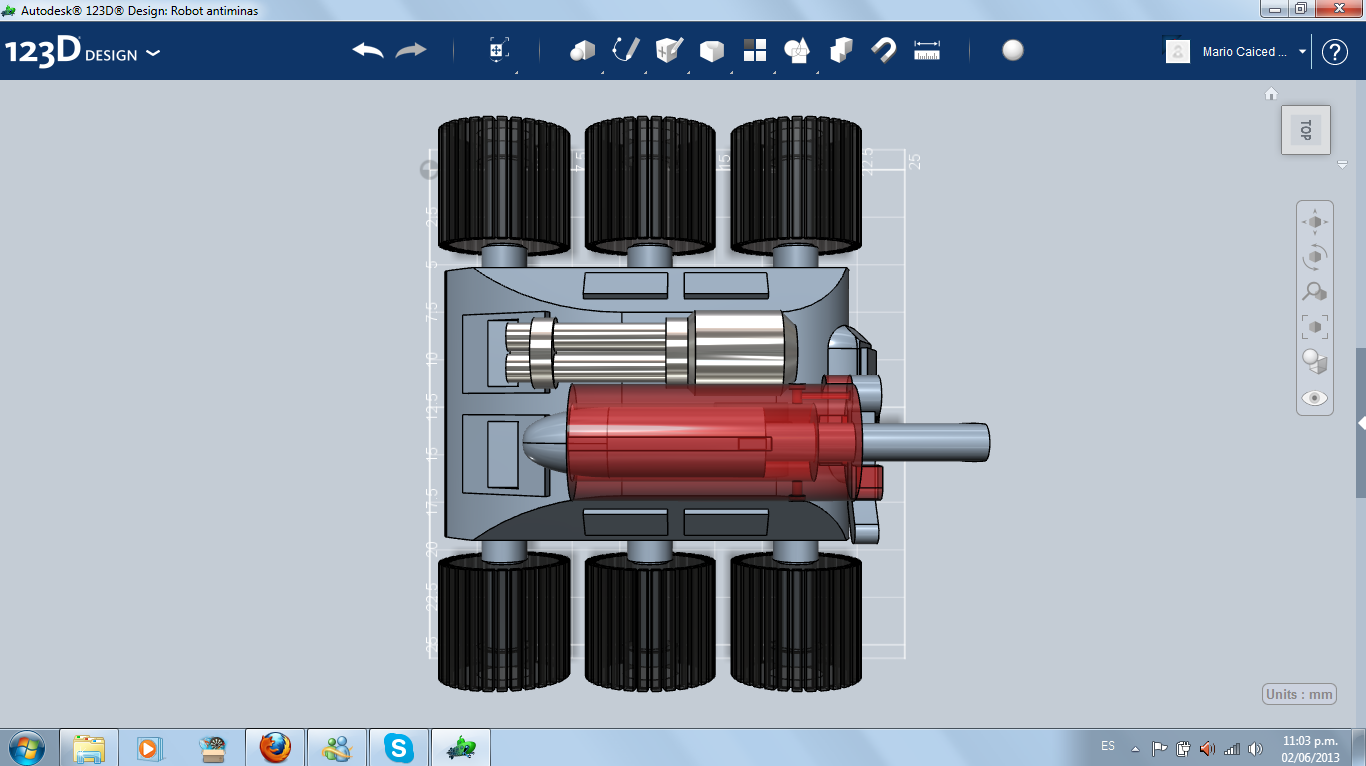Screen dimensions: 1366x766
Task: Open the Combine tool
Action: [841, 51]
